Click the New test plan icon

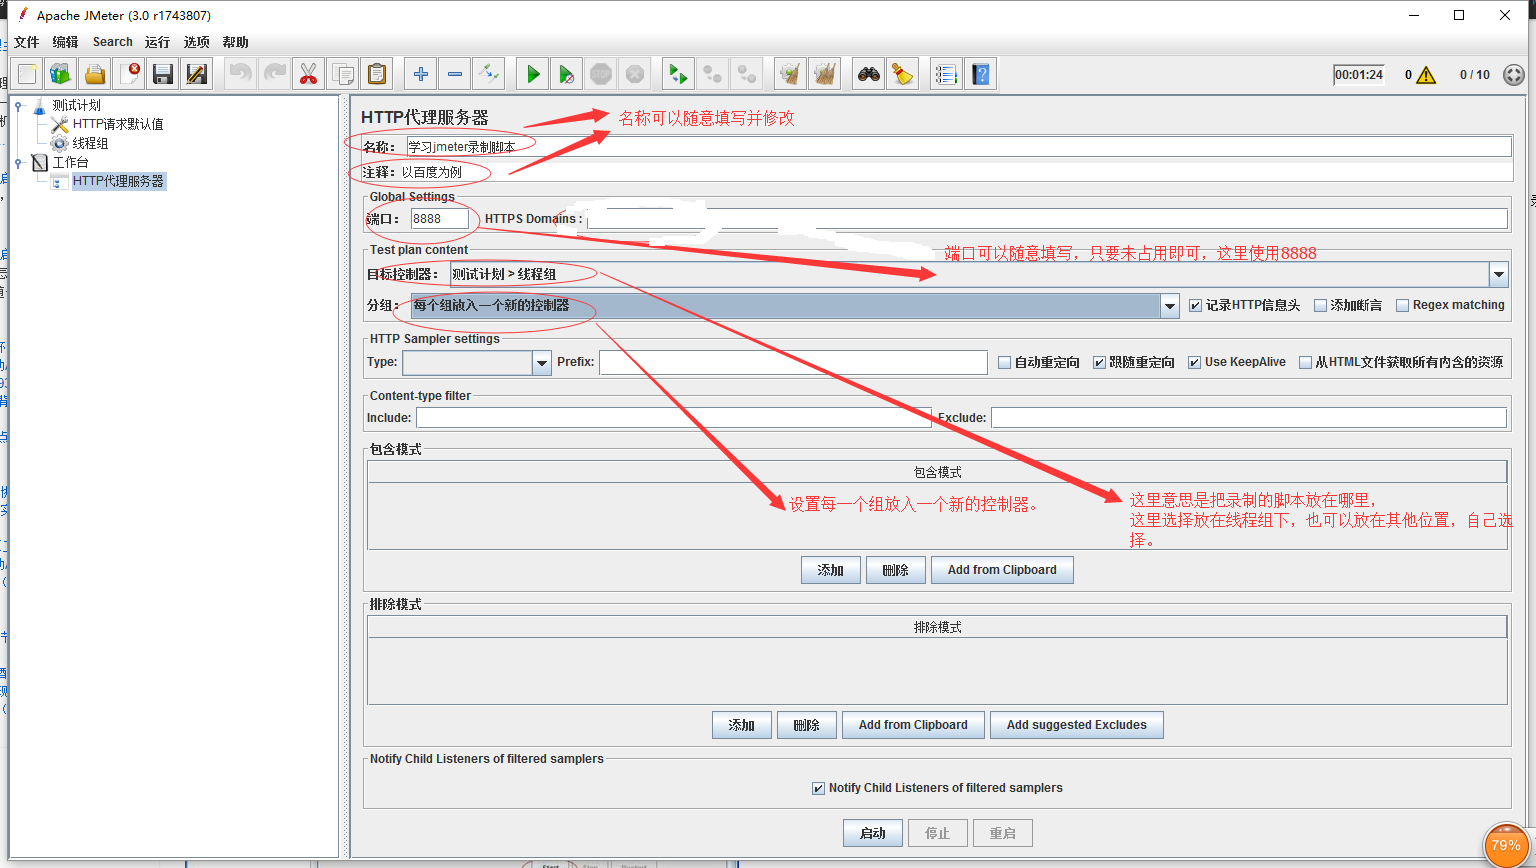27,74
